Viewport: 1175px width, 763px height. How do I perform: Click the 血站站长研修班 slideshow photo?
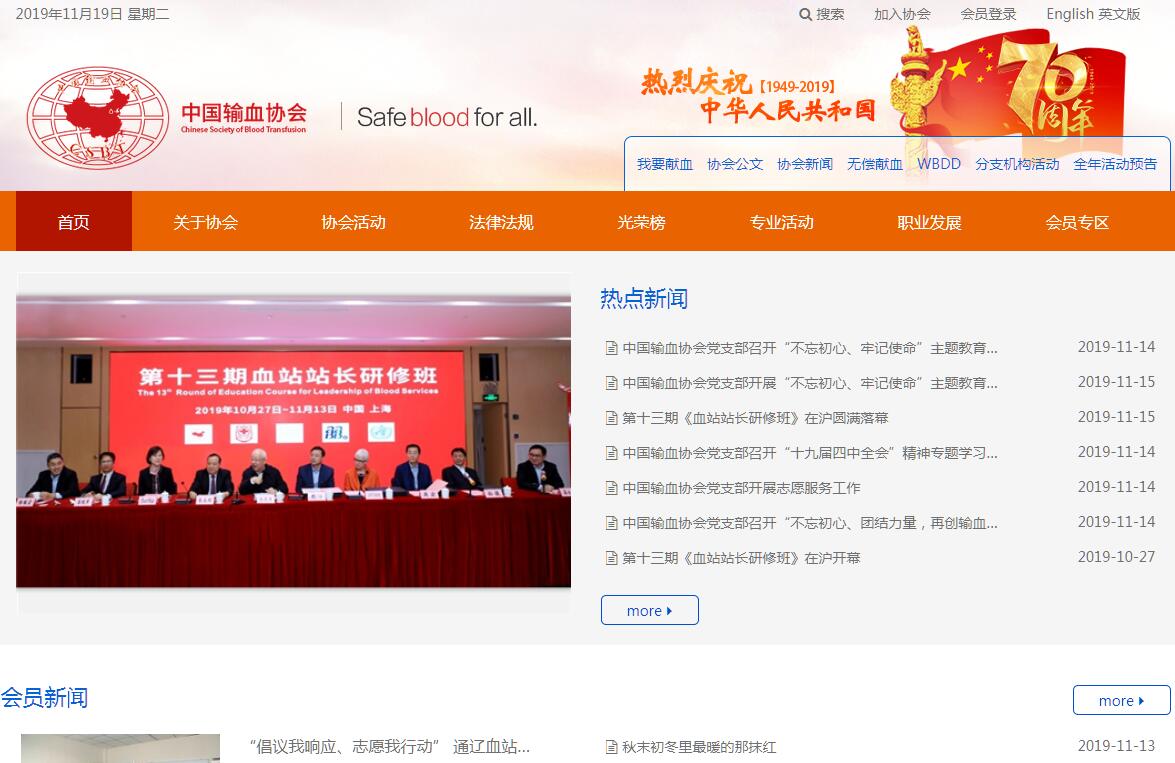click(x=293, y=441)
